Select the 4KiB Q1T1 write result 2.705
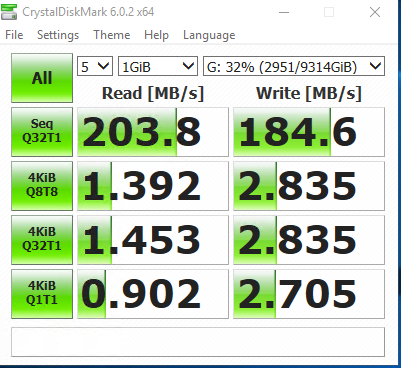401x368 pixels. 309,294
